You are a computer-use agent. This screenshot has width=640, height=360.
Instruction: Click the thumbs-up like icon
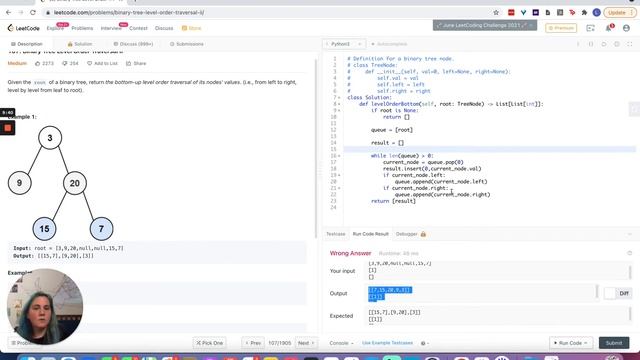tap(38, 63)
